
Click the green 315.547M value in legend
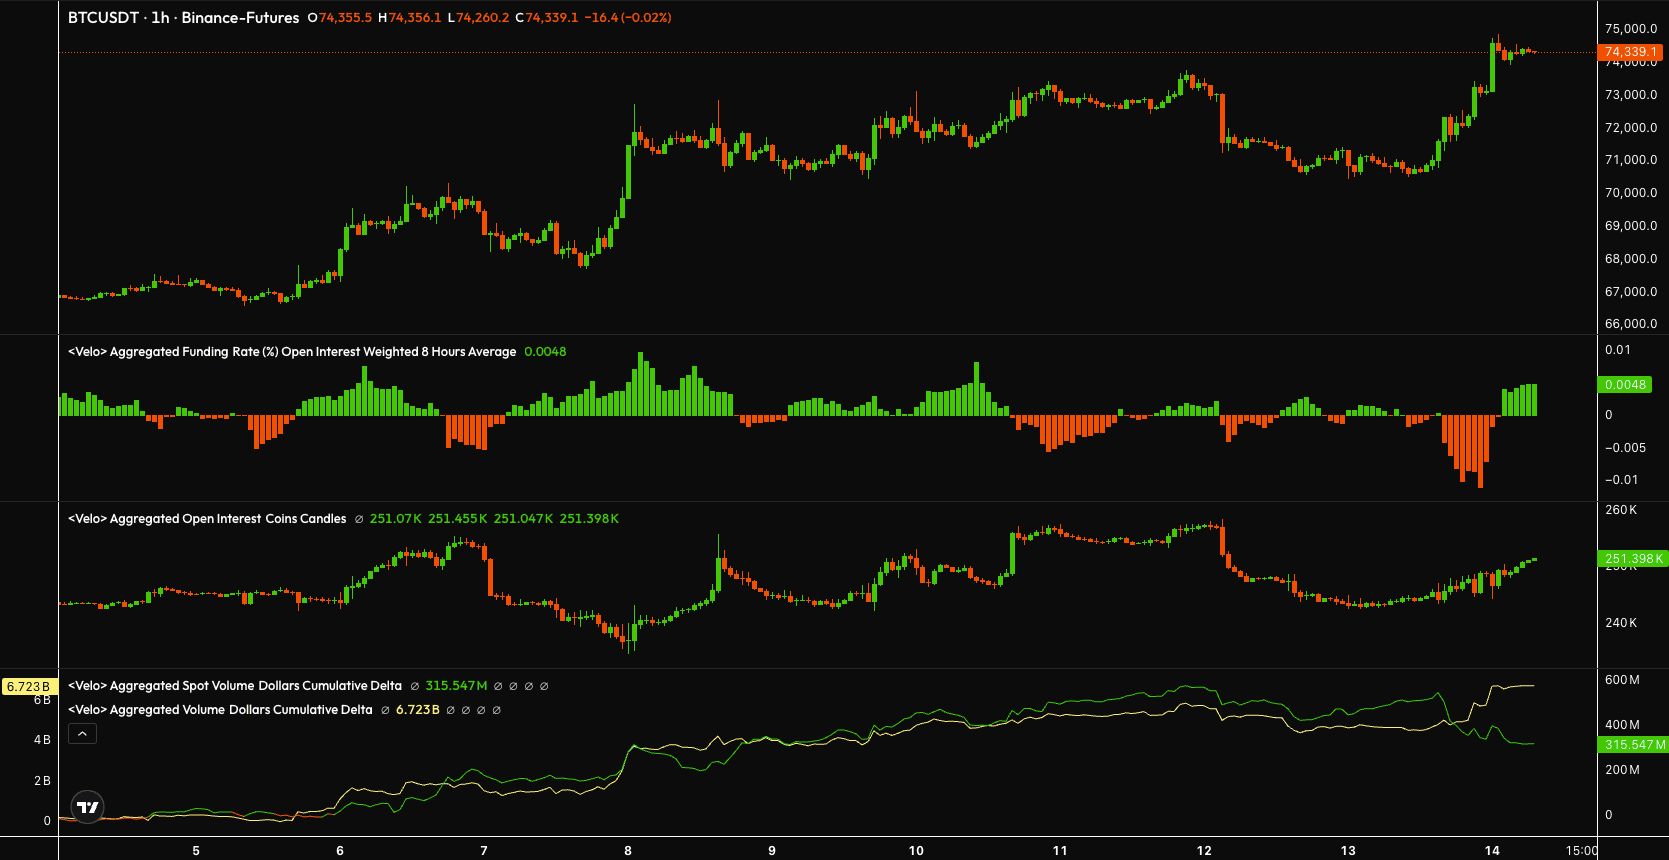456,686
